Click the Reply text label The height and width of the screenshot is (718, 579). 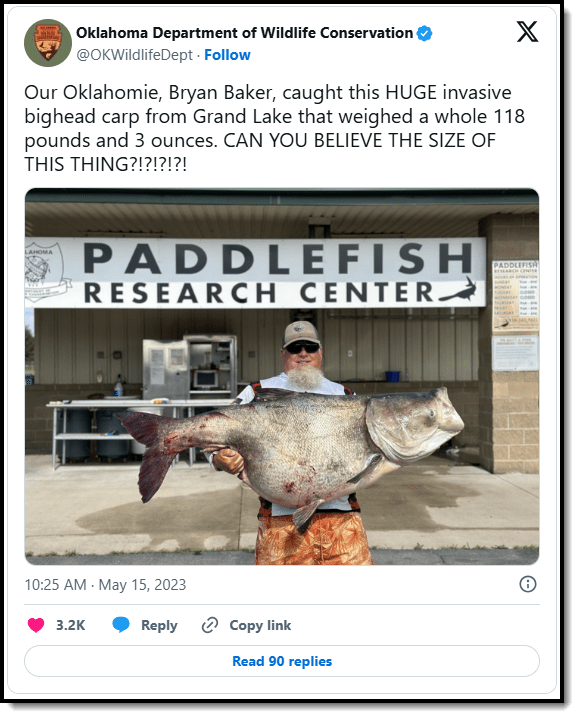[159, 626]
